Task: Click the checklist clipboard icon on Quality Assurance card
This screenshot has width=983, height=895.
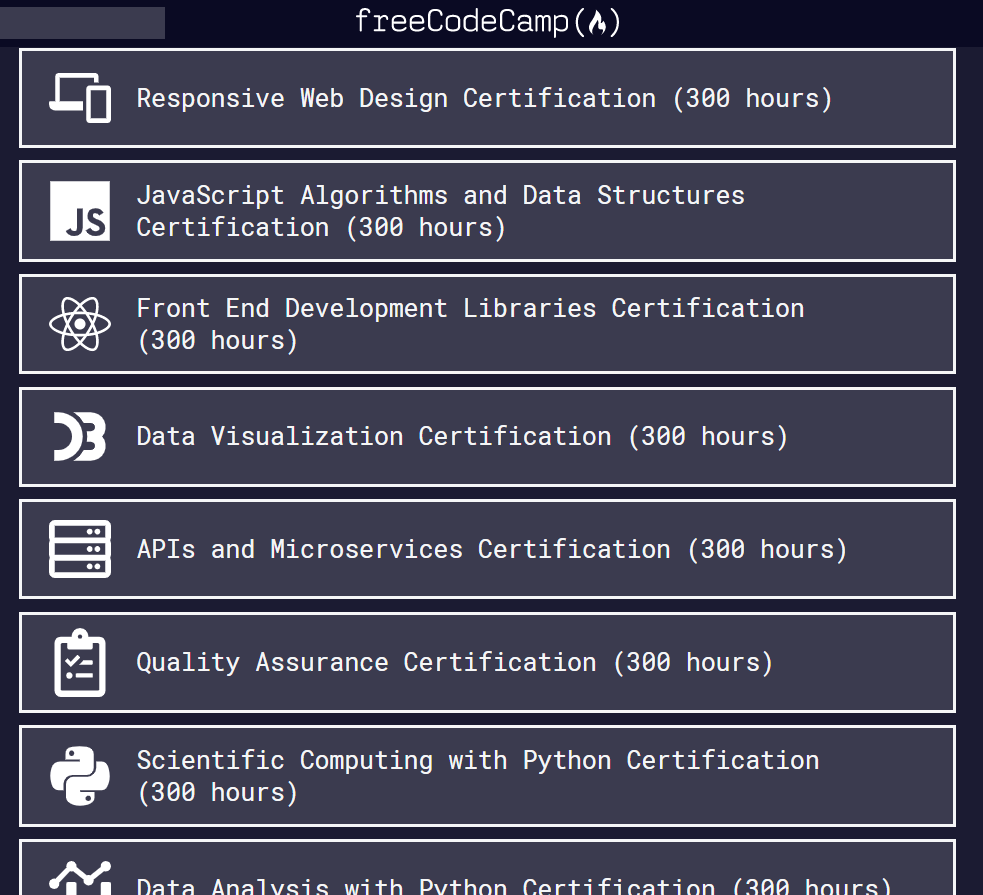Action: (x=79, y=662)
